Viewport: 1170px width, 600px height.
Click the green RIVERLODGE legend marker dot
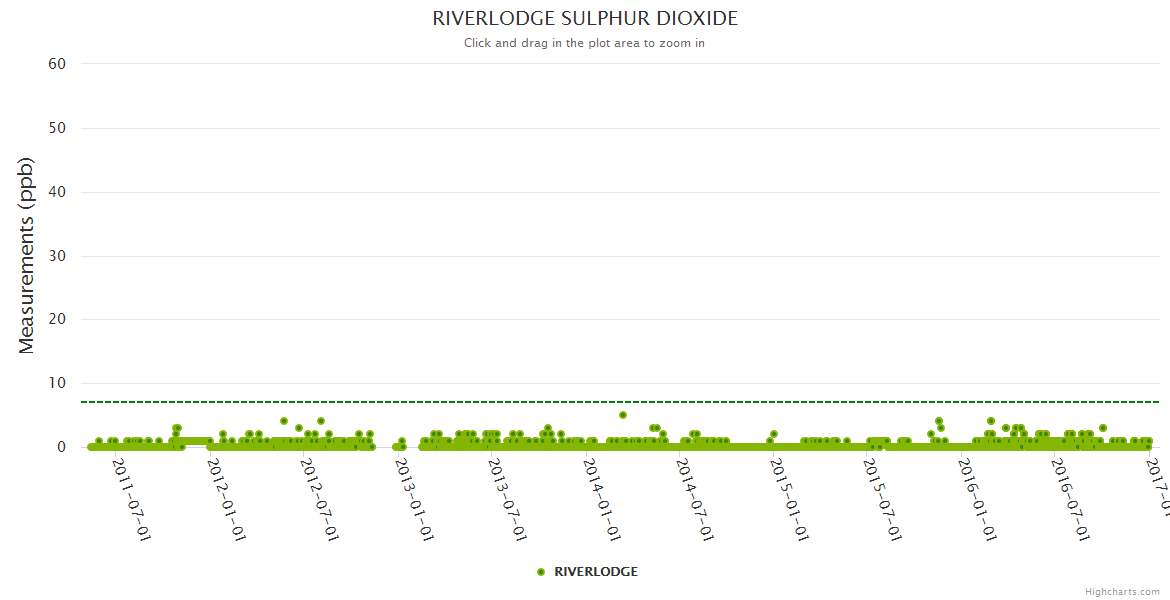[x=541, y=572]
